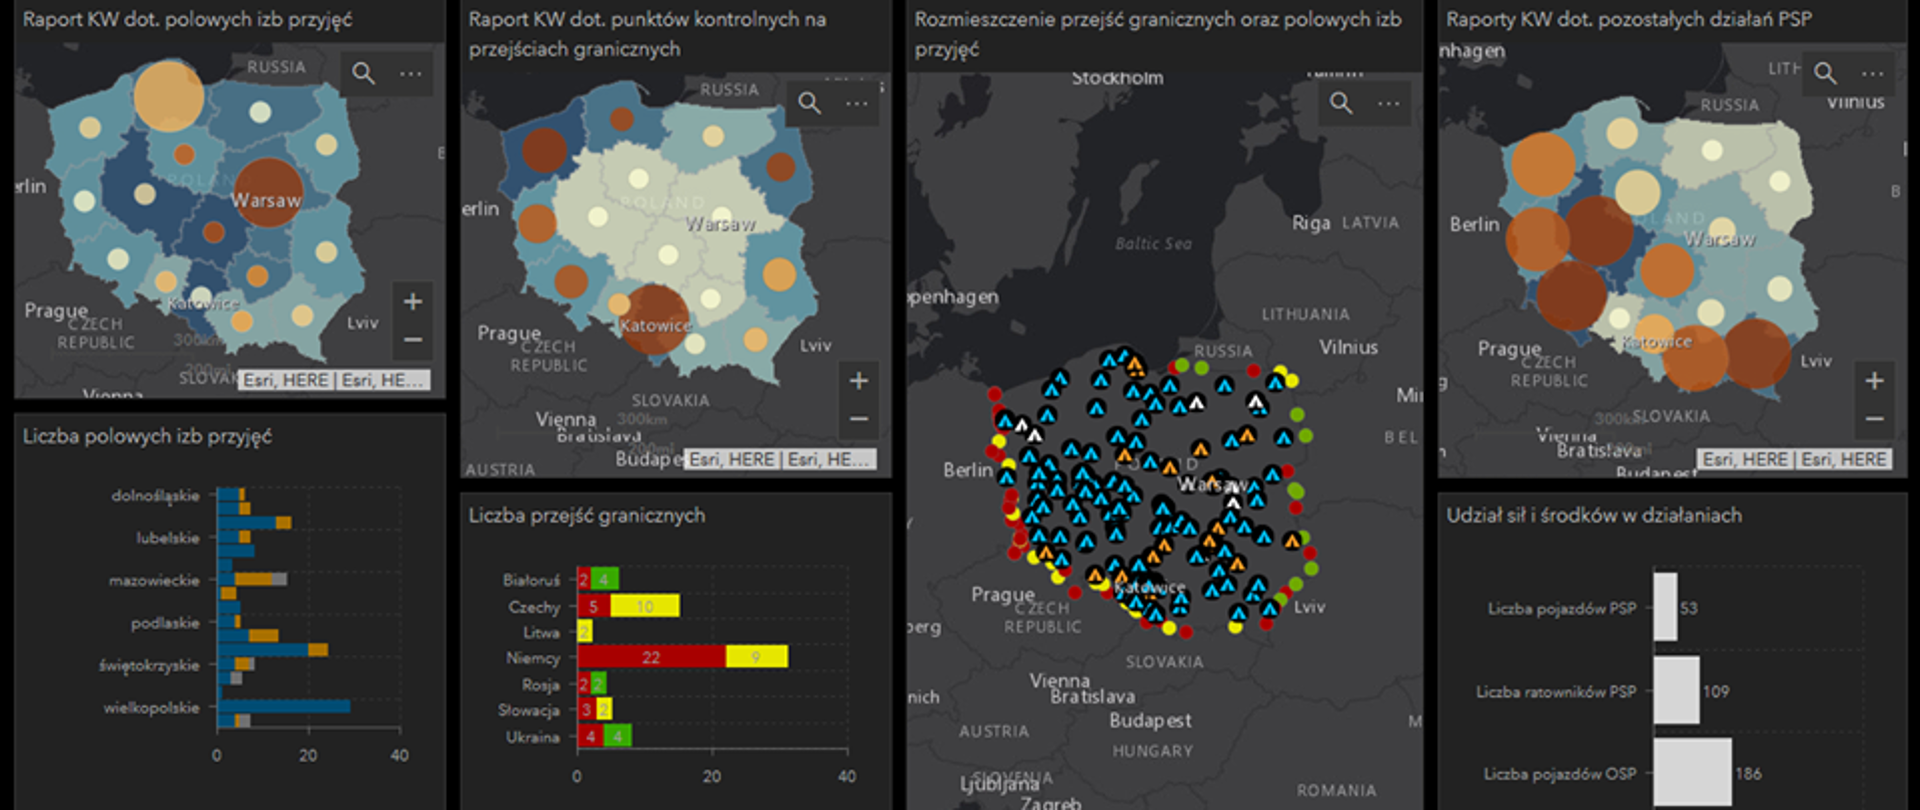1920x810 pixels.
Task: Open ellipsis menu on border crossings location map
Action: pyautogui.click(x=1389, y=103)
